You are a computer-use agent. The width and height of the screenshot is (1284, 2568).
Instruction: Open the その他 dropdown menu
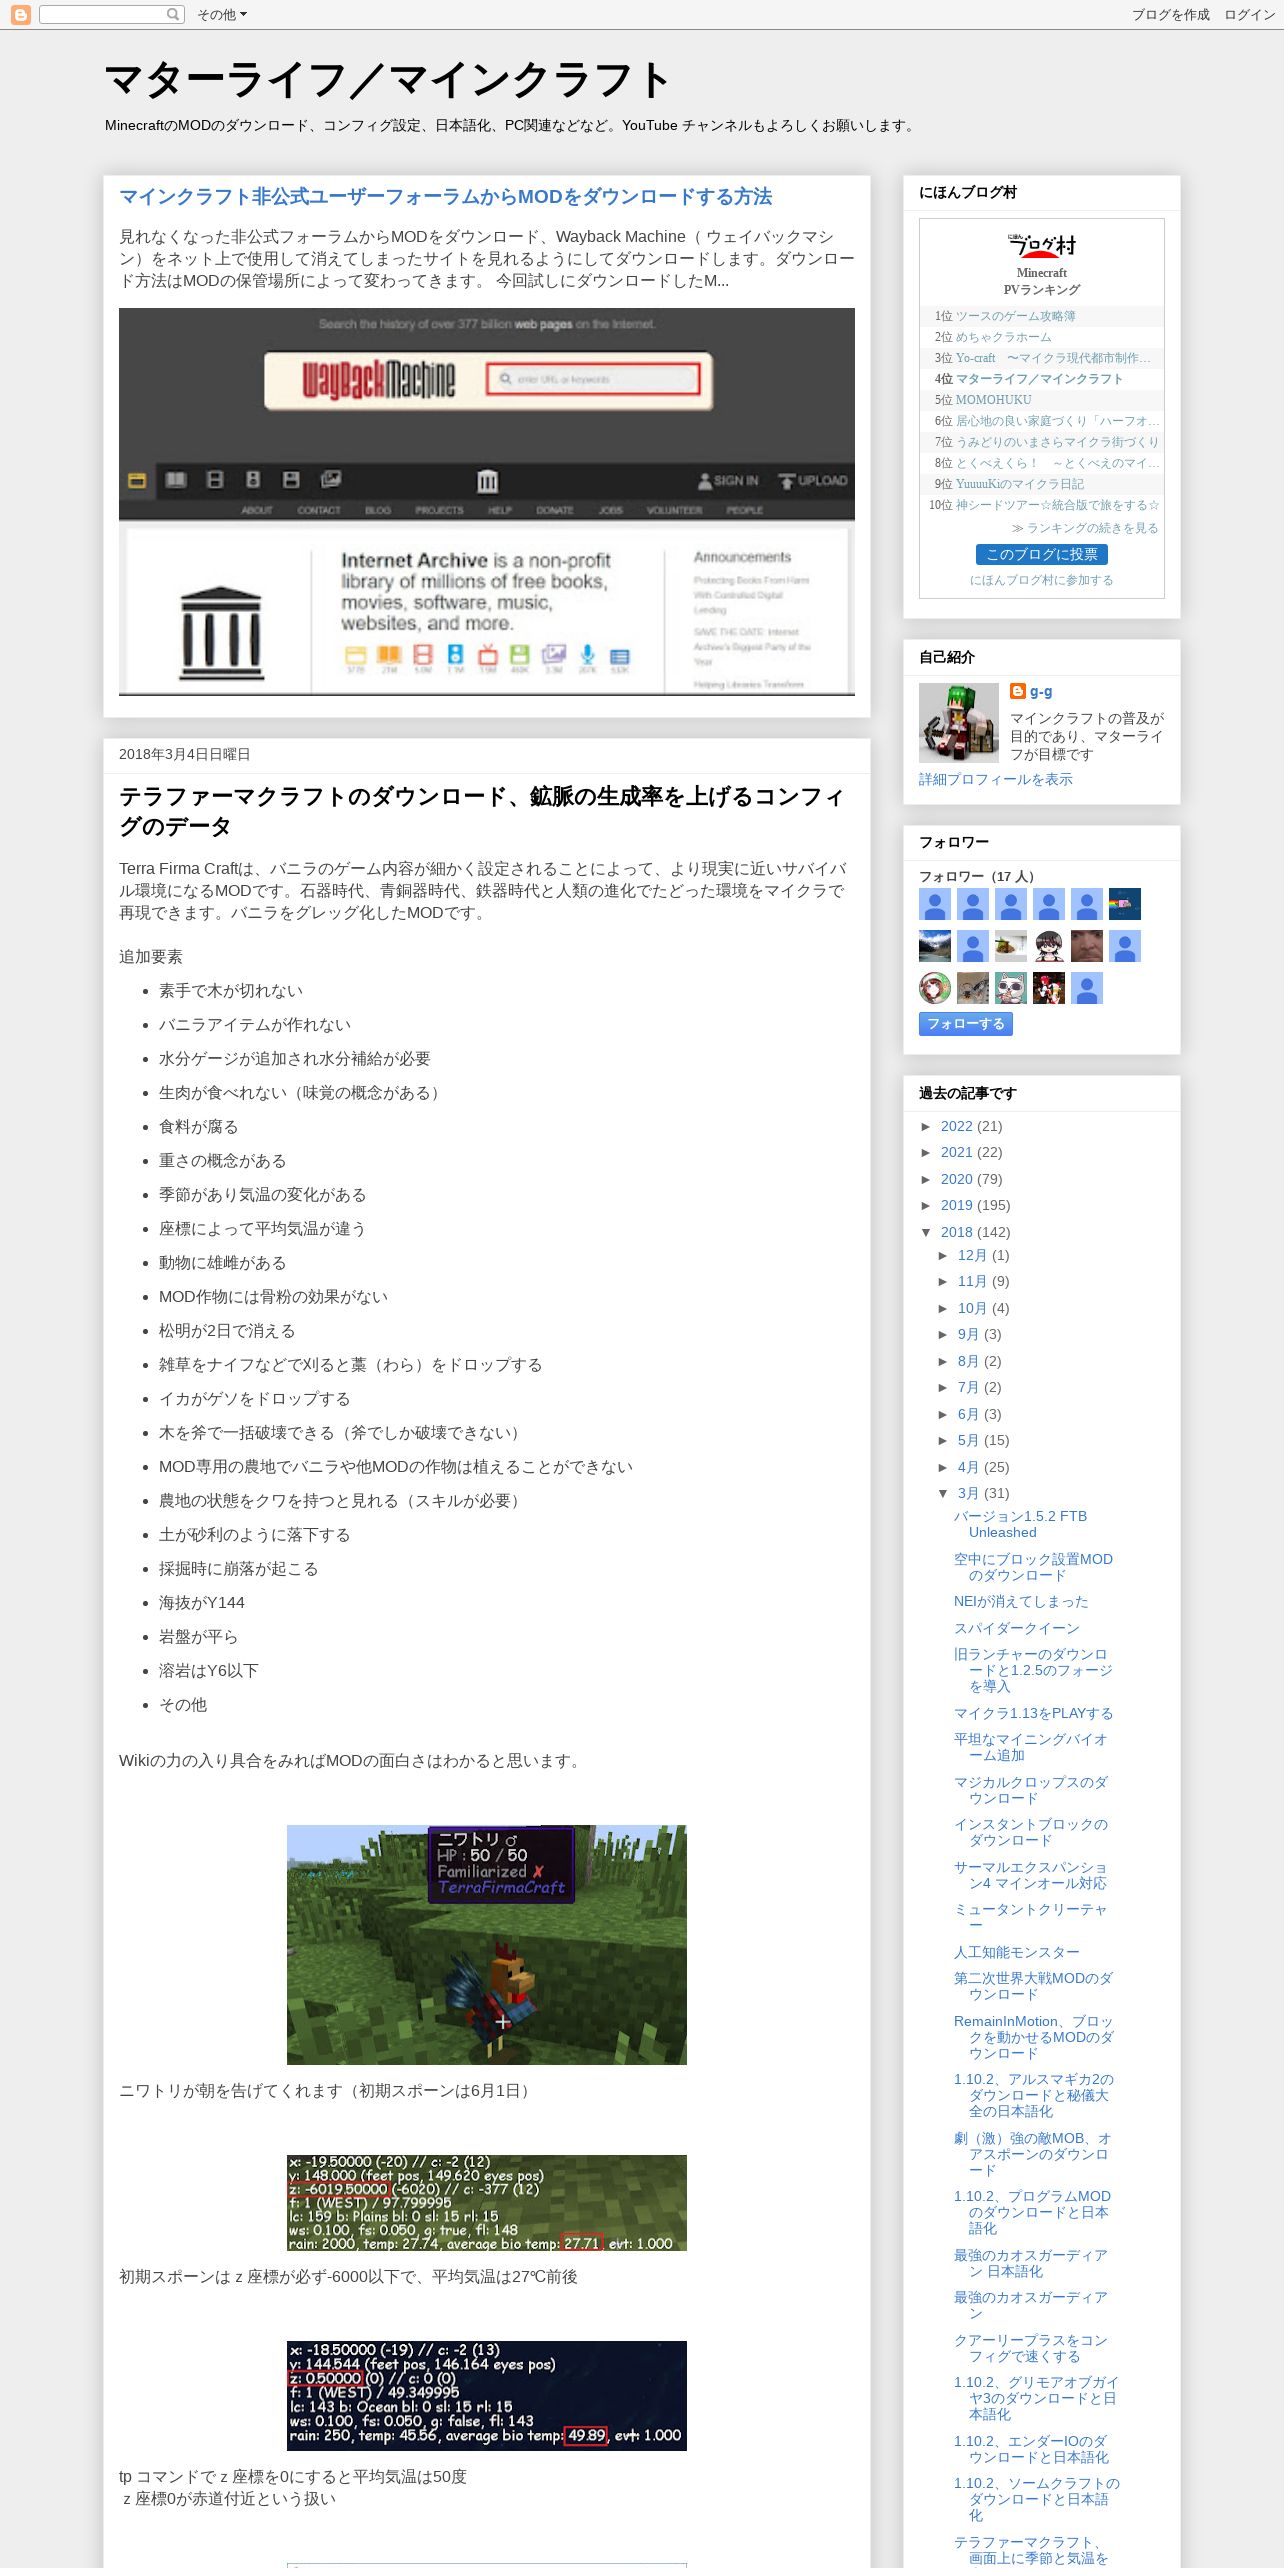click(x=221, y=14)
